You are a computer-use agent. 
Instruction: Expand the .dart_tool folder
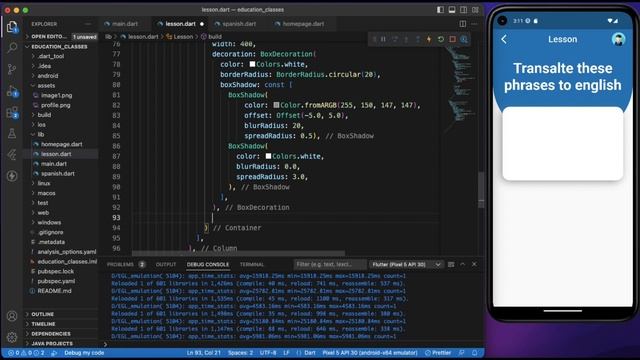point(51,56)
